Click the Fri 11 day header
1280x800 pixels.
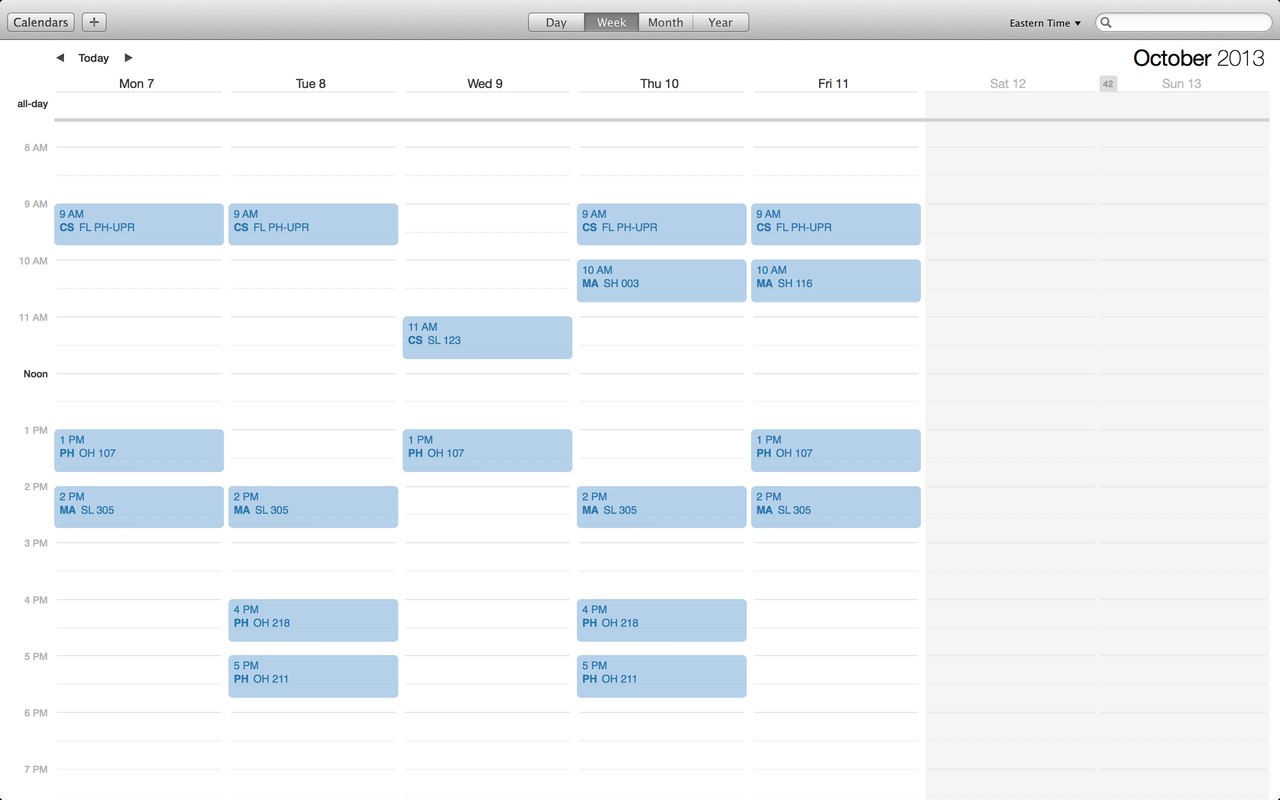coord(833,84)
